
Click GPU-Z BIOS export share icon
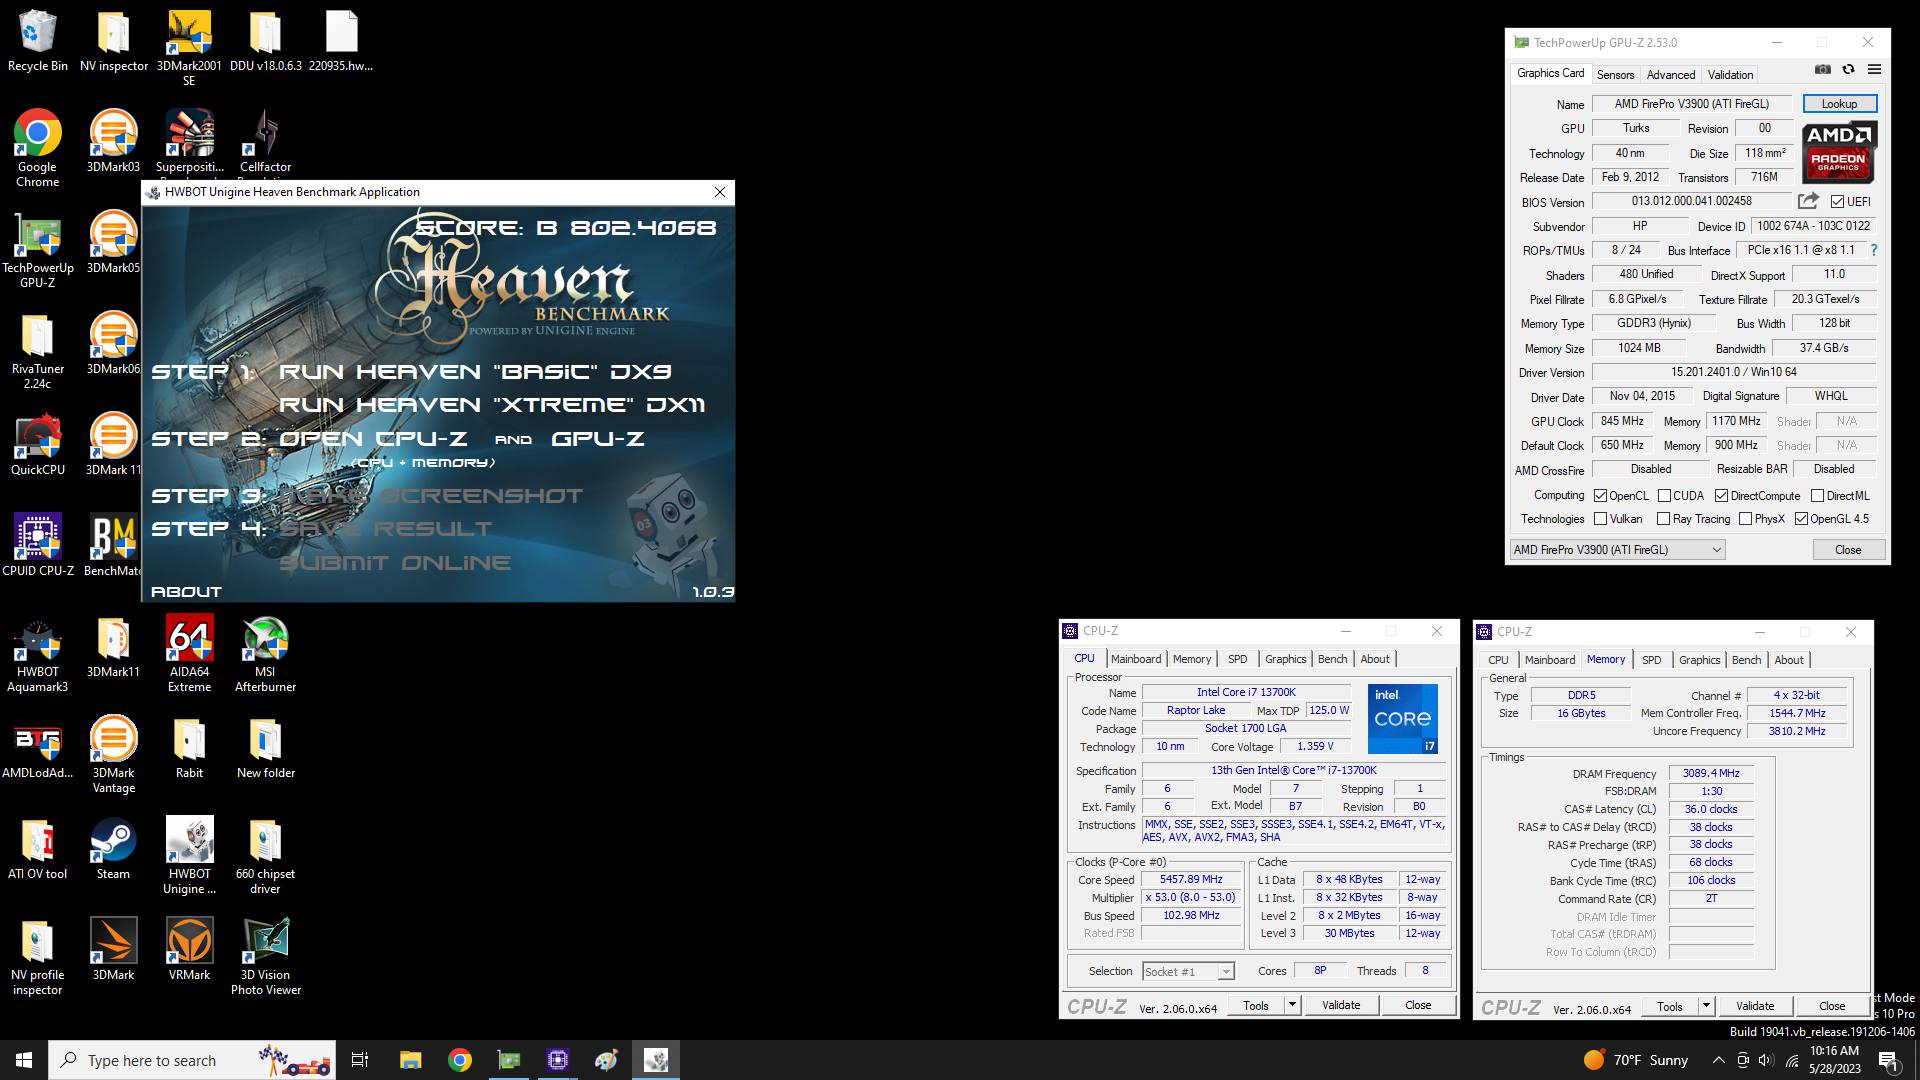click(x=1808, y=201)
